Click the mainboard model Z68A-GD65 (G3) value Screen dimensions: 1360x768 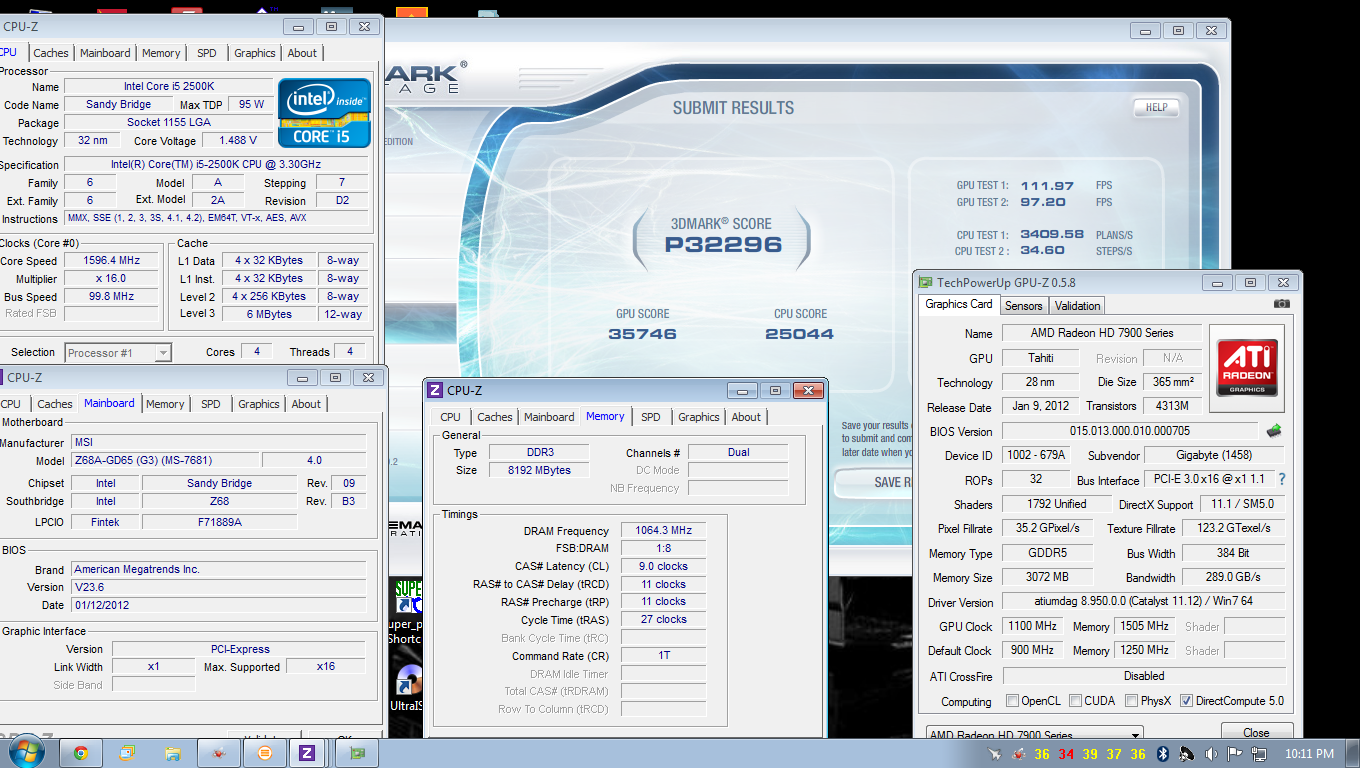164,460
